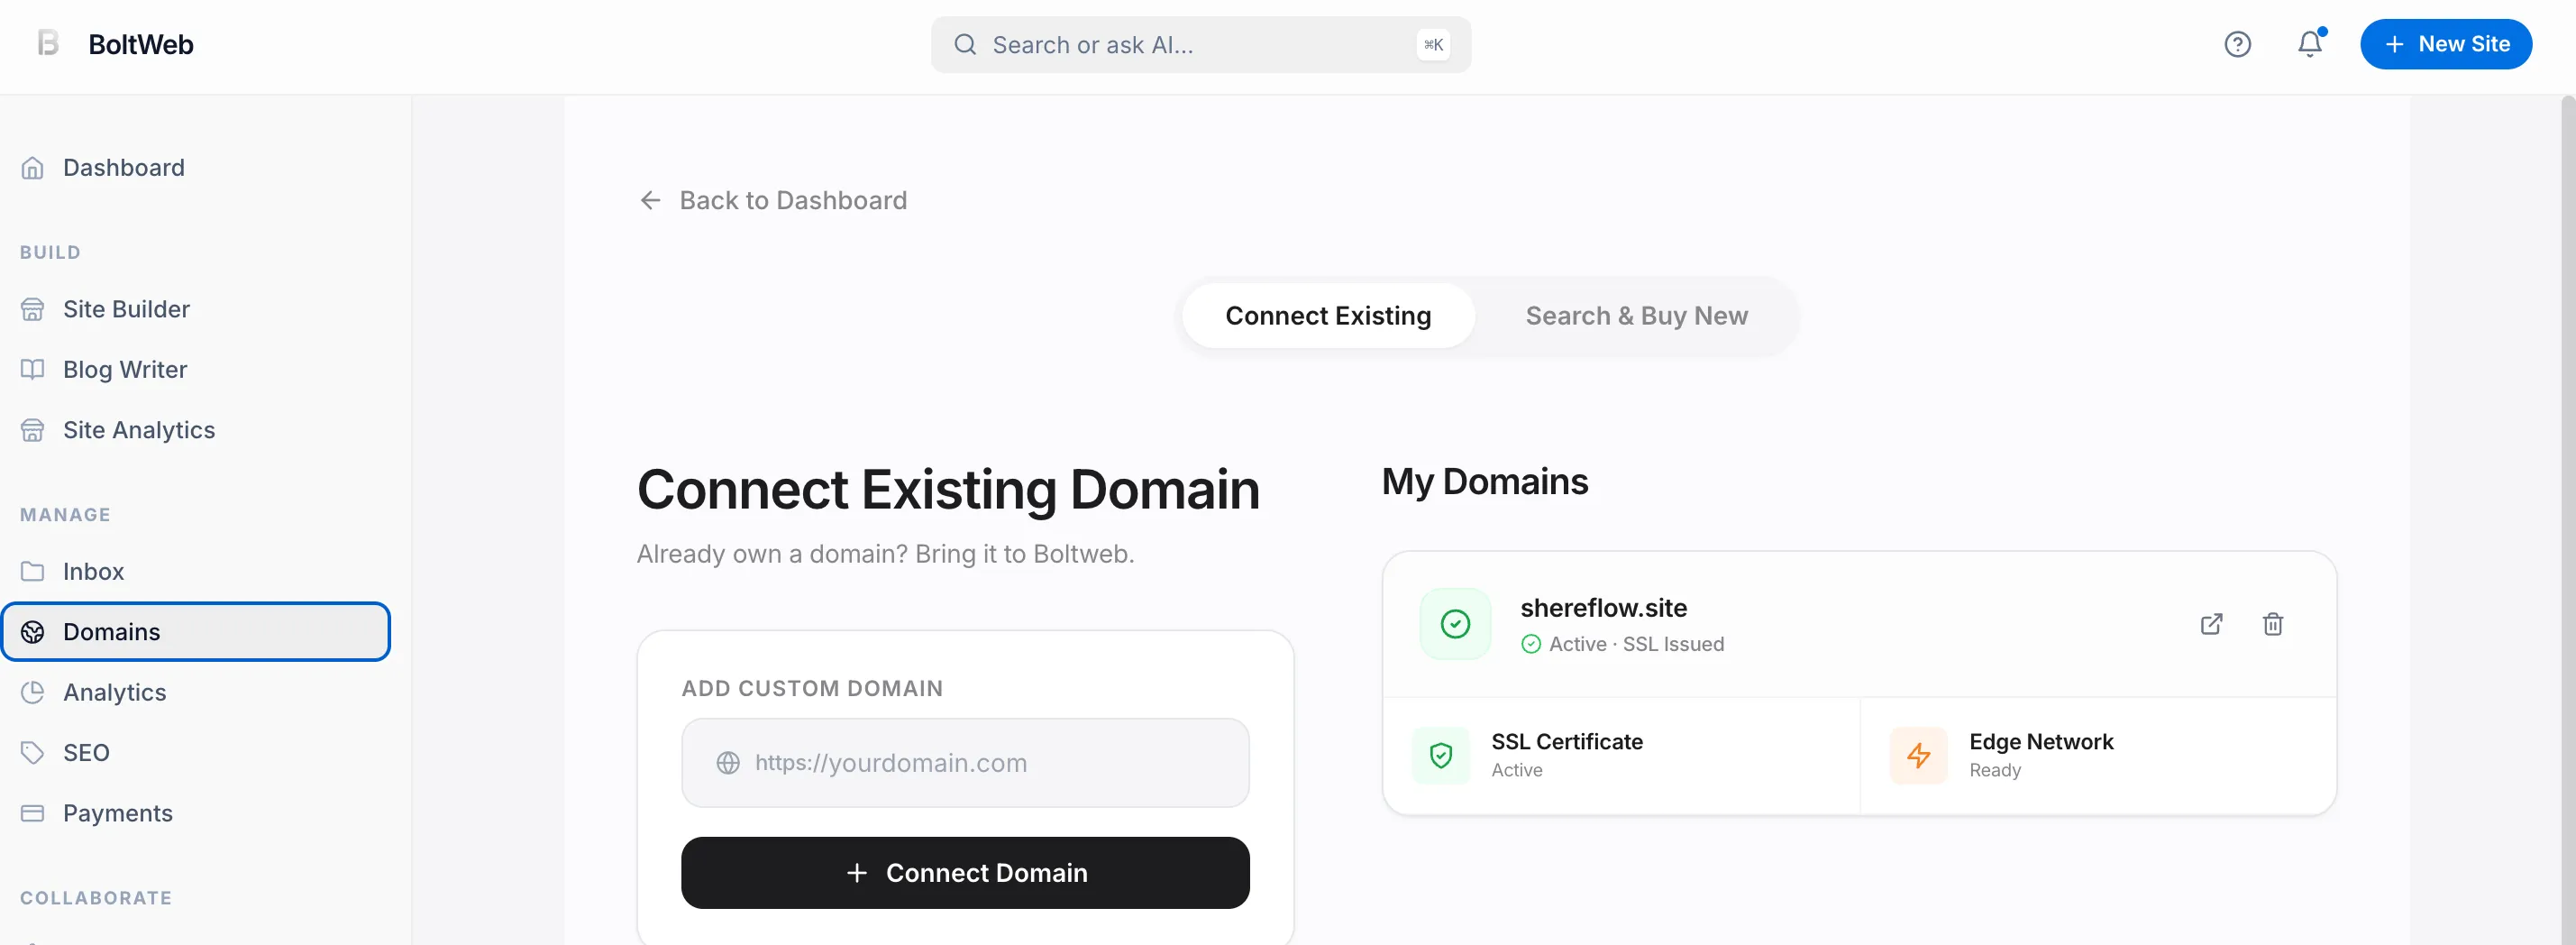Screen dimensions: 2576x945
Task: Select Domains in the sidebar
Action: [x=196, y=631]
